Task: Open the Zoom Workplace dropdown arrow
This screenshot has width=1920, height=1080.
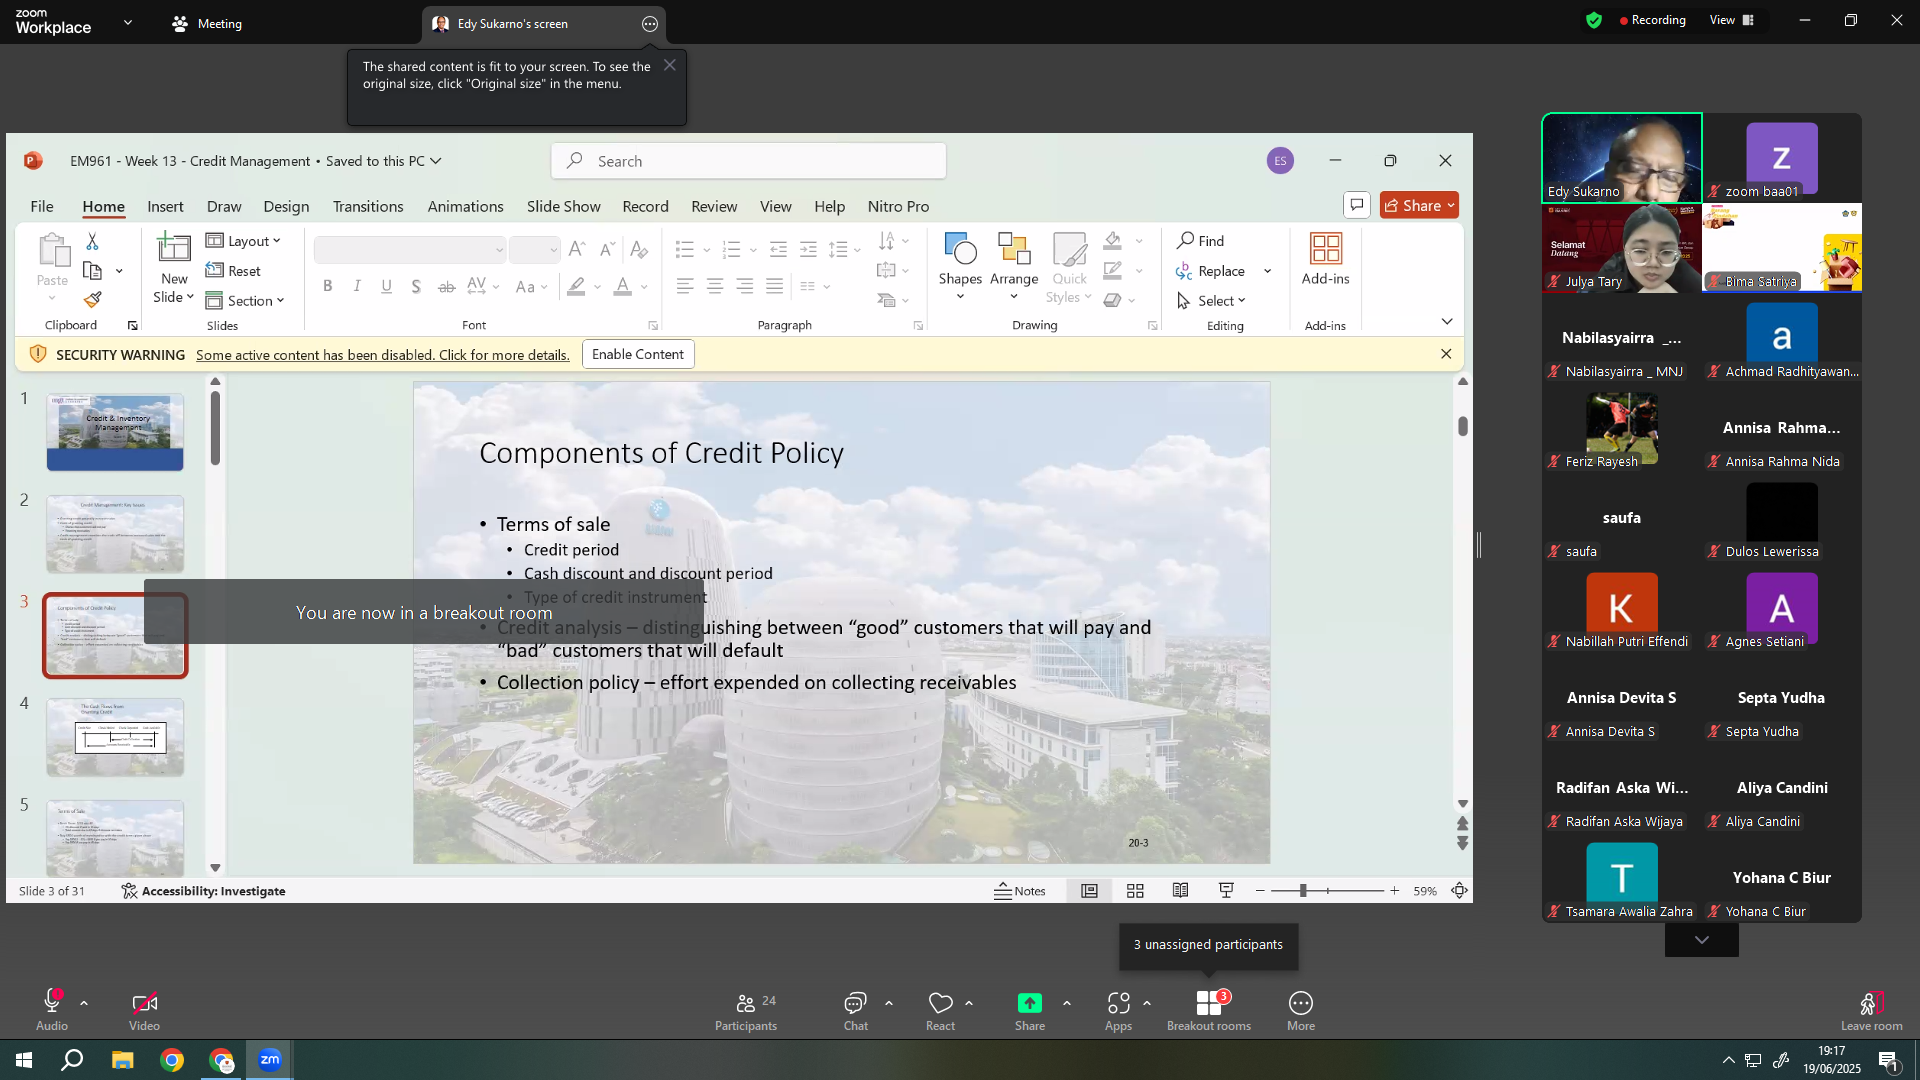Action: click(128, 22)
